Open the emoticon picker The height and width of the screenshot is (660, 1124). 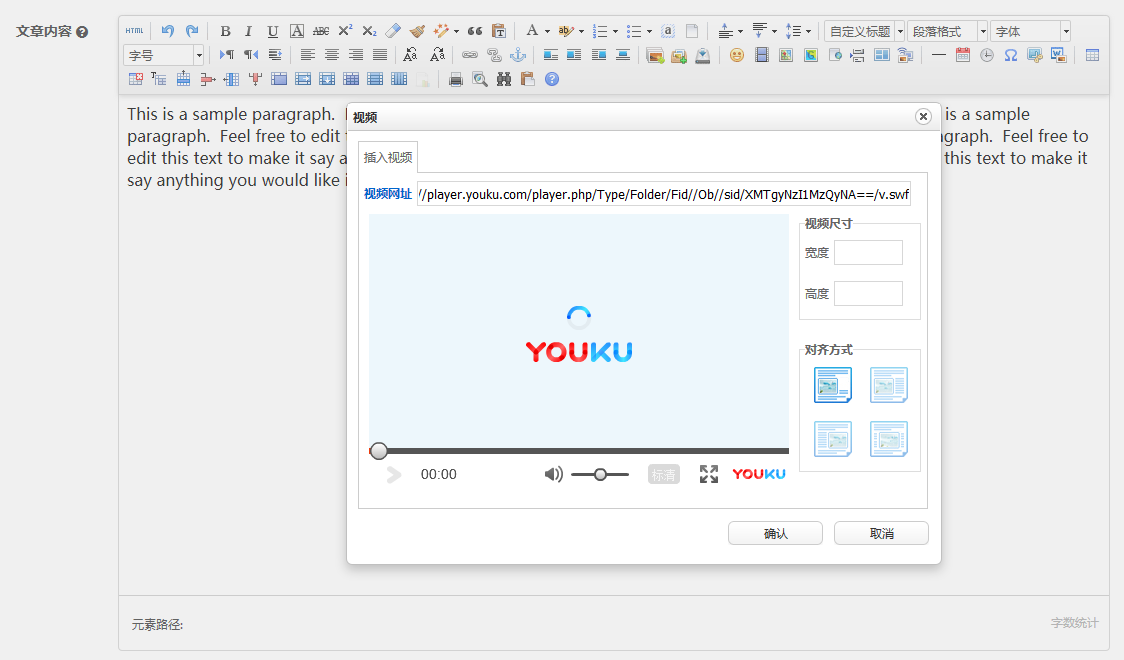pyautogui.click(x=736, y=55)
